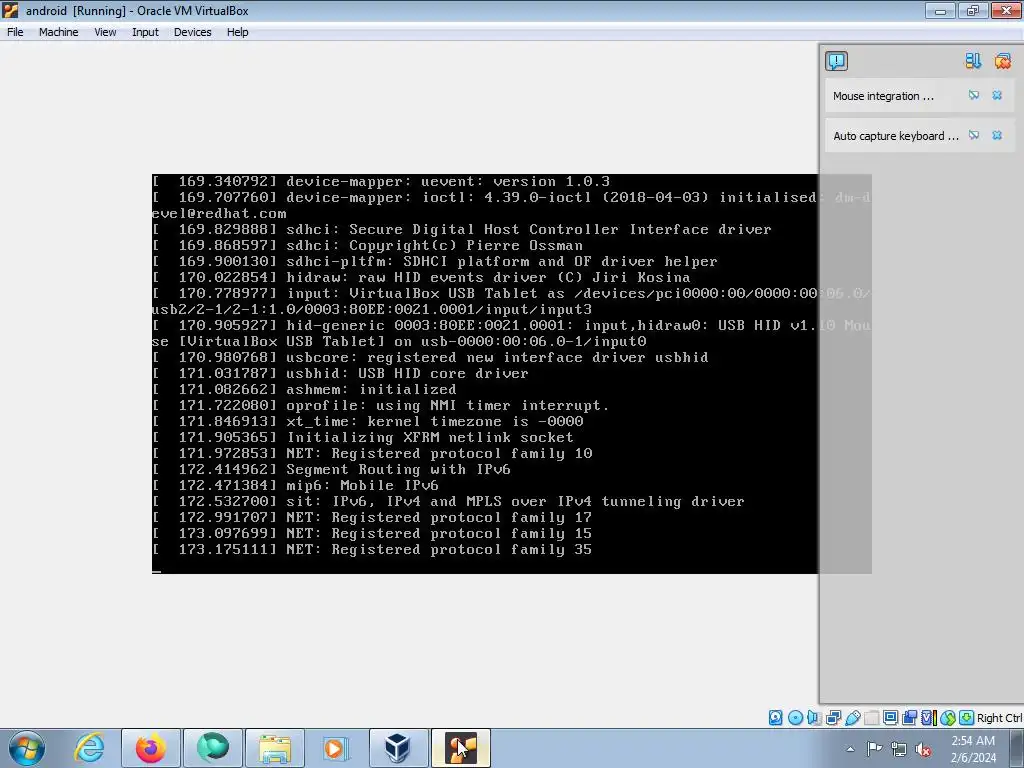Click the VirtualBox window title icon
1024x768 pixels.
pyautogui.click(x=10, y=10)
